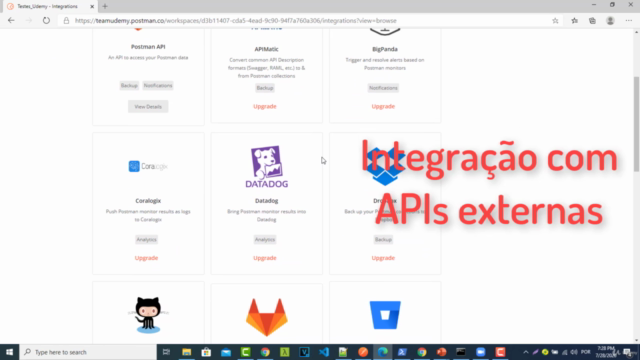Click Upgrade under BigPanda

[383, 106]
